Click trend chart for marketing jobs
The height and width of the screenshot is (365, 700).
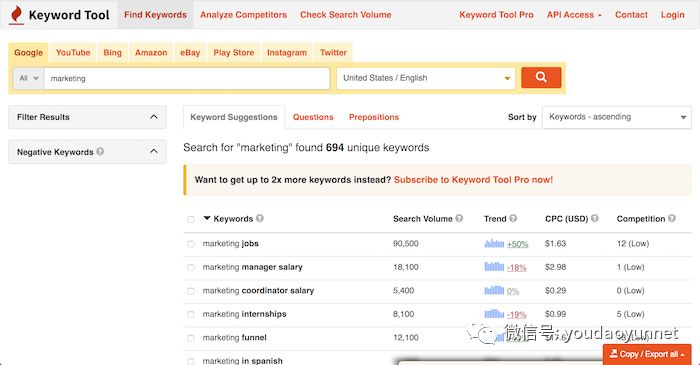click(494, 243)
